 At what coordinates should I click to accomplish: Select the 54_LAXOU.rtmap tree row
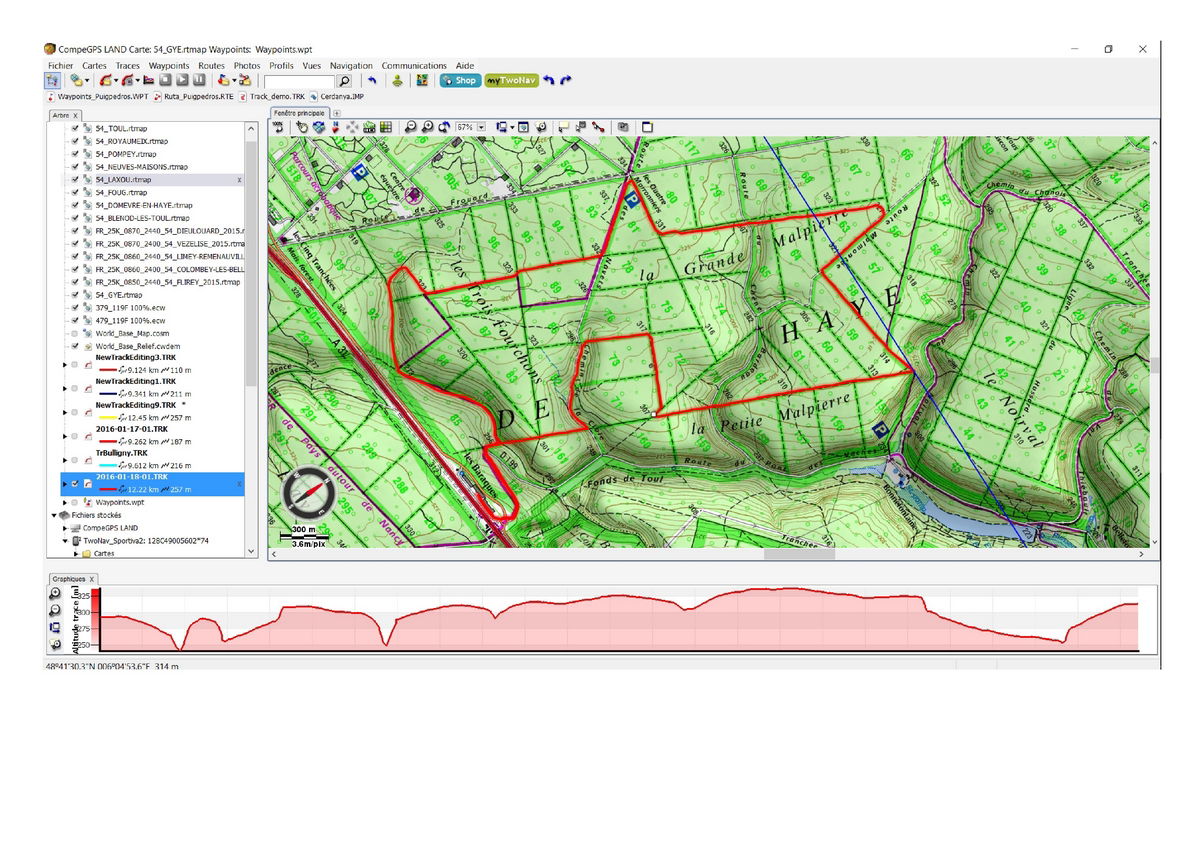(154, 180)
